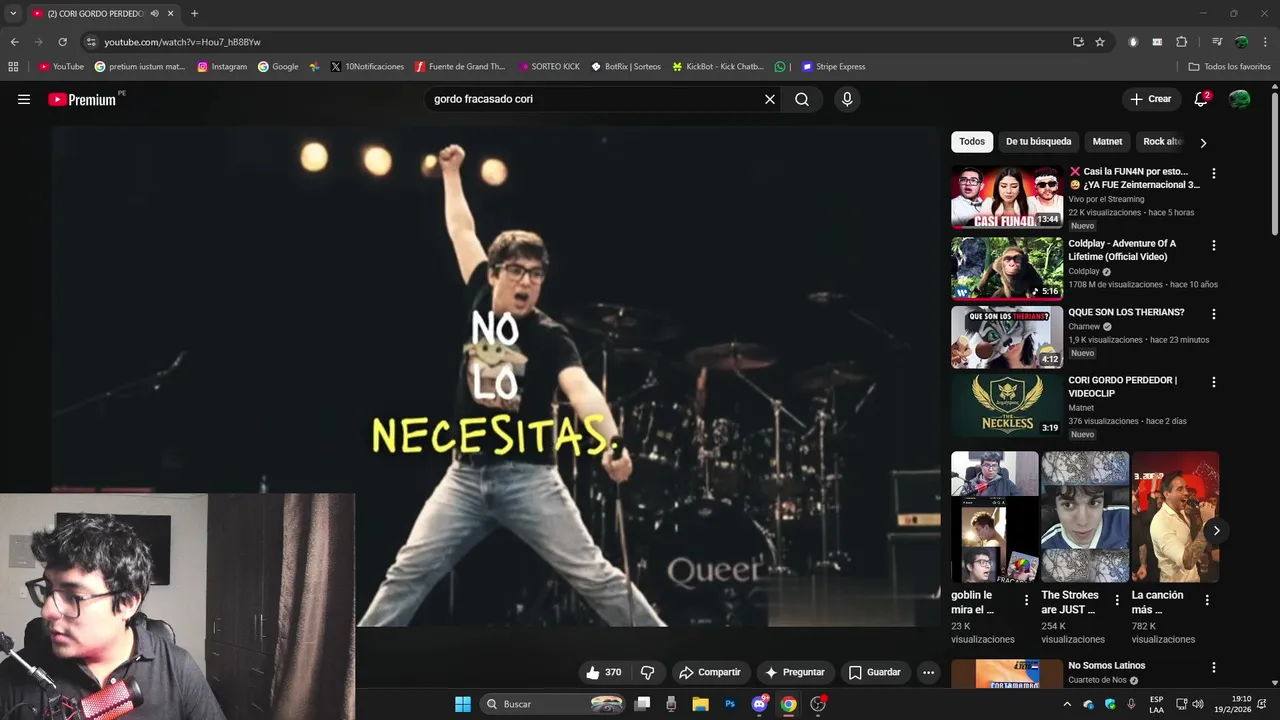The width and height of the screenshot is (1280, 720).
Task: Open a new browser tab
Action: [x=194, y=13]
